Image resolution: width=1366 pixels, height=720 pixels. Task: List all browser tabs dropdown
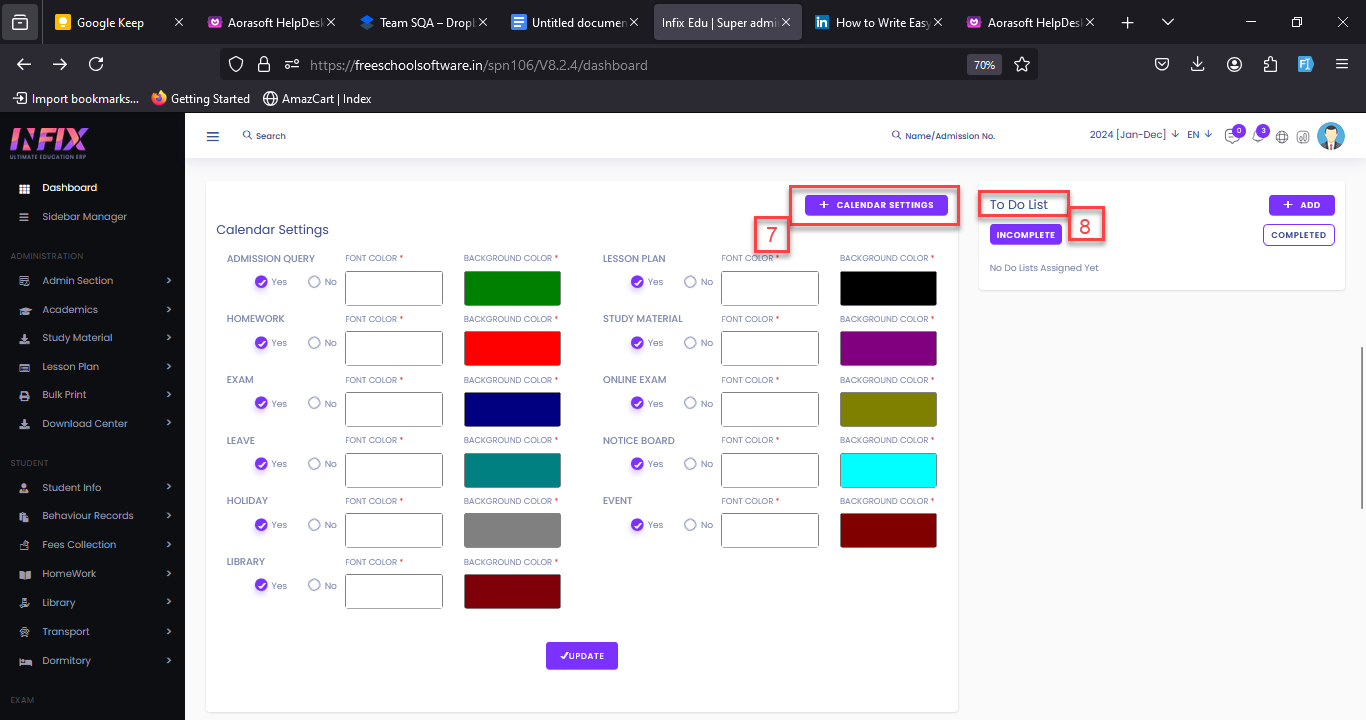[1168, 22]
